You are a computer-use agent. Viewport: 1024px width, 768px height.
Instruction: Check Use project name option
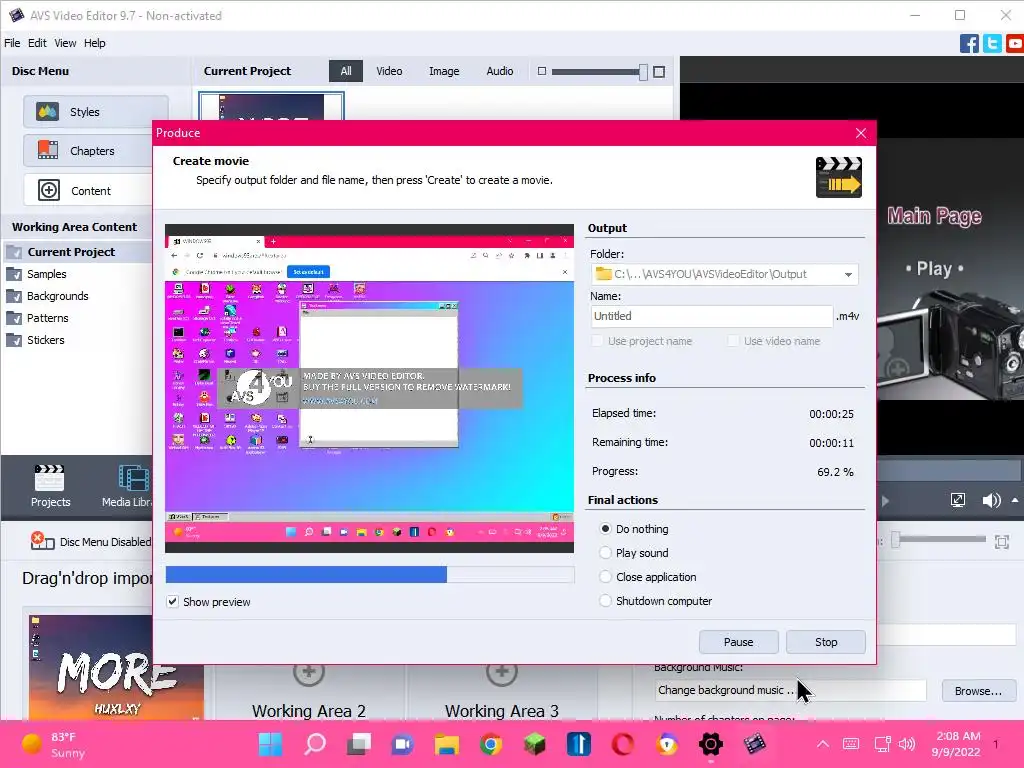(597, 341)
